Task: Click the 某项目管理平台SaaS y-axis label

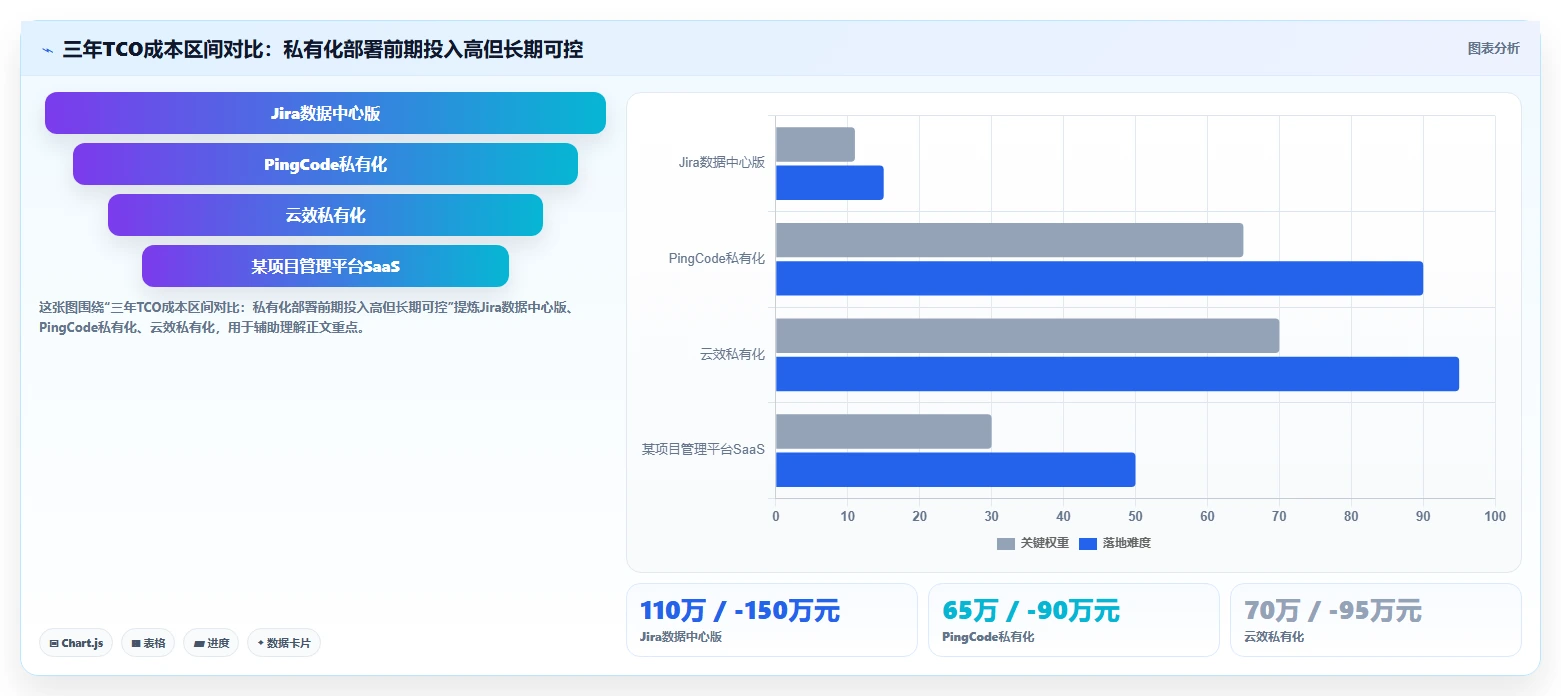Action: coord(703,450)
